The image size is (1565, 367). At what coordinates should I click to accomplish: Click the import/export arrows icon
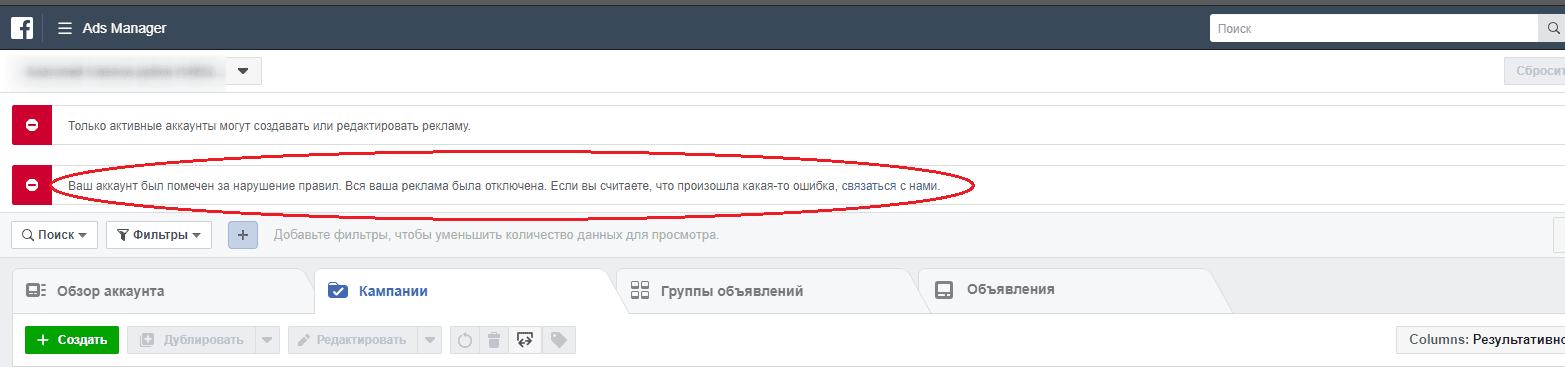coord(524,340)
